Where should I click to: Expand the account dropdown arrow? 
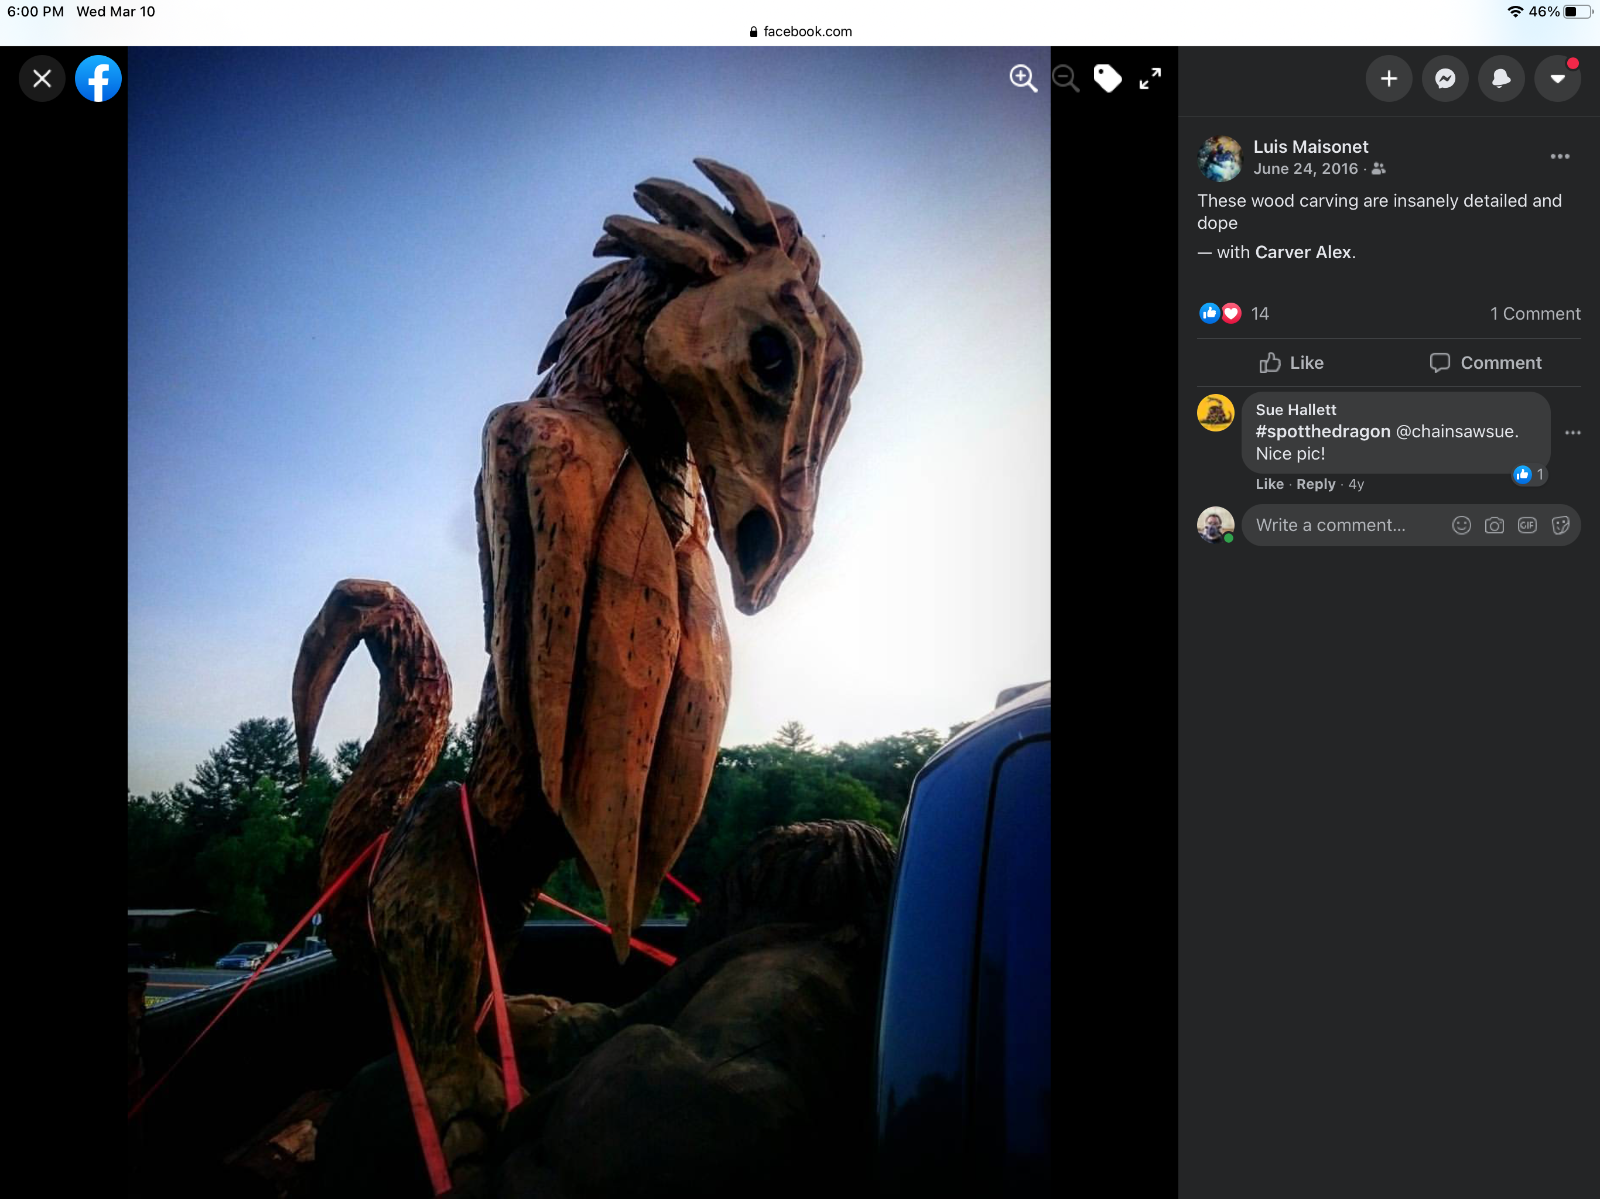pos(1557,78)
